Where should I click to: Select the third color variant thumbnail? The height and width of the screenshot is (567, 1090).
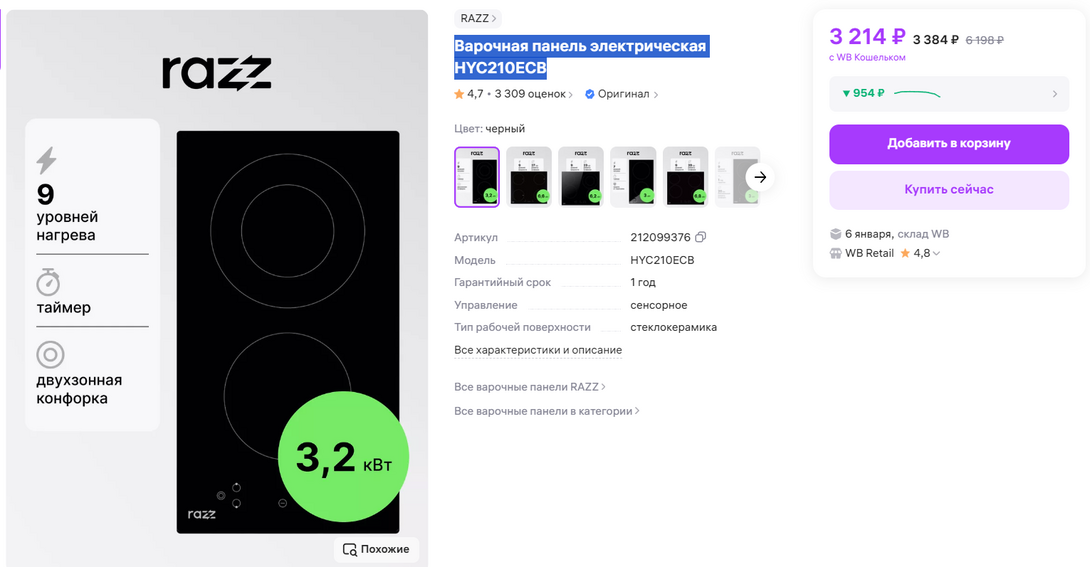(581, 177)
